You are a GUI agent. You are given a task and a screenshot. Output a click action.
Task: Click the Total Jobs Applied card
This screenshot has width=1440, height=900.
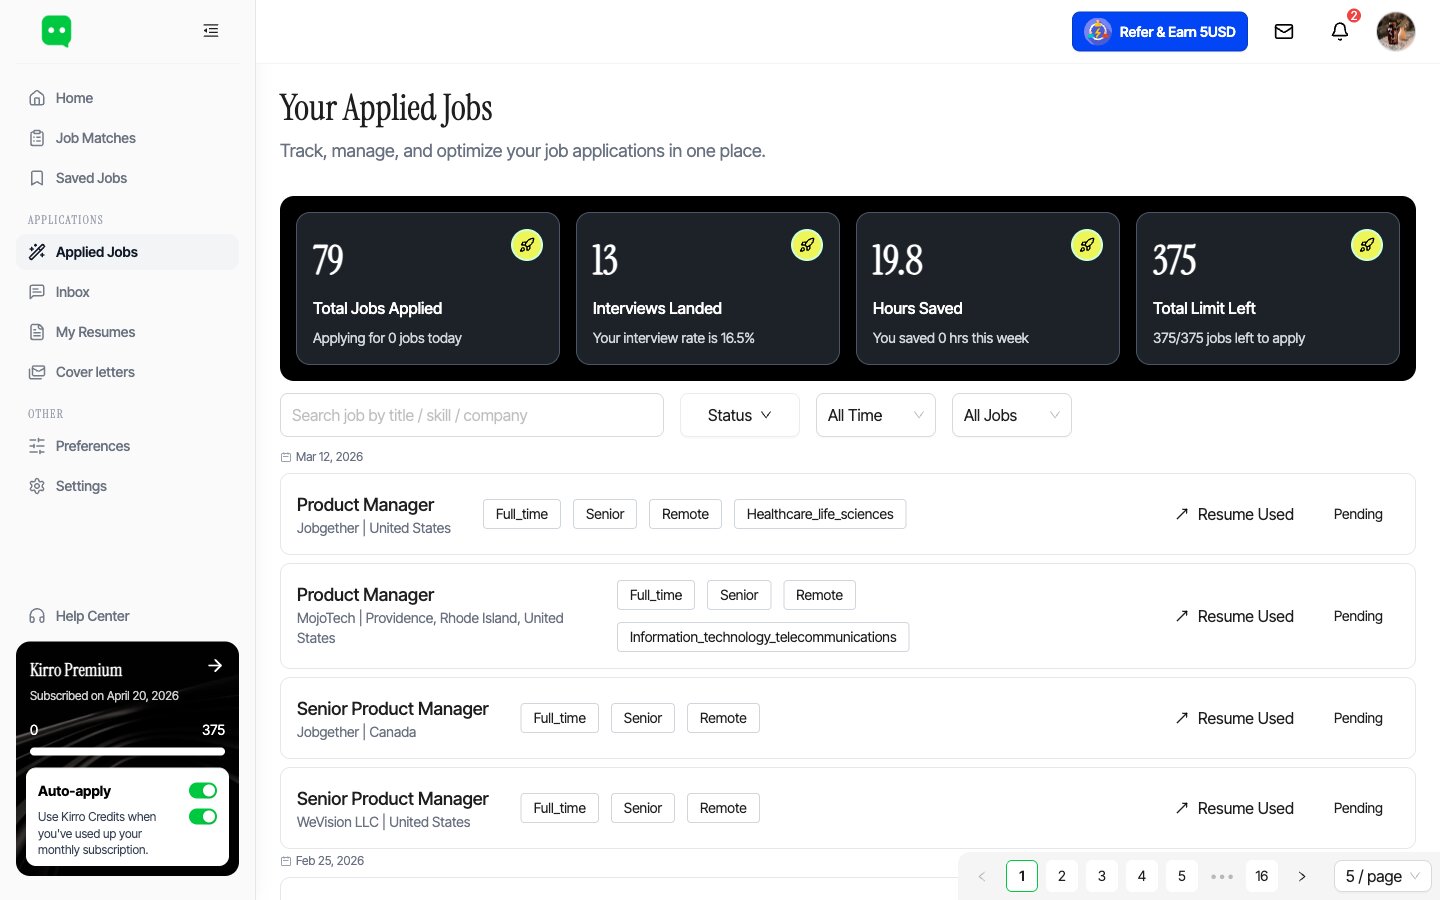[428, 289]
